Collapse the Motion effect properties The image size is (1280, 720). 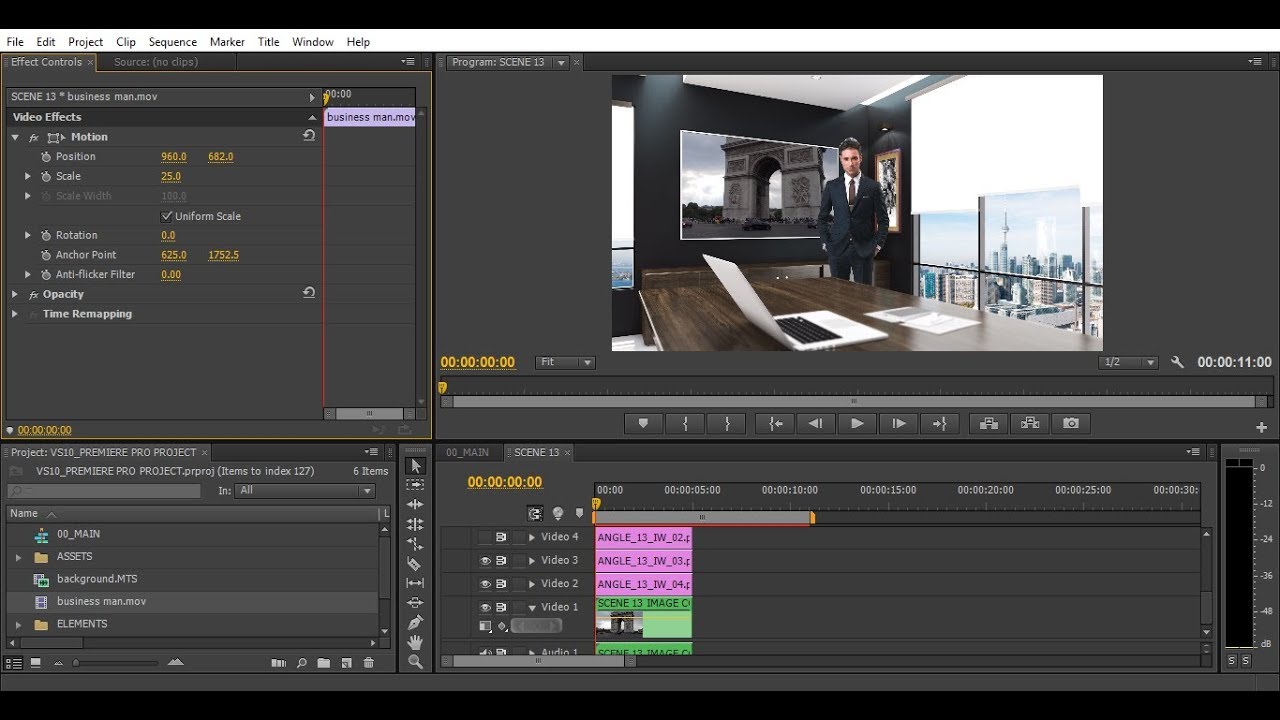point(15,137)
